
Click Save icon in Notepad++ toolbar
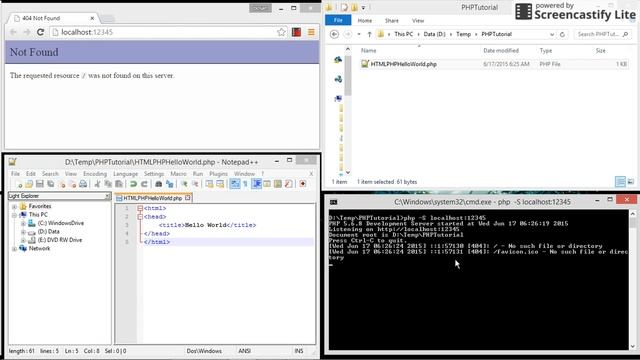(x=40, y=184)
